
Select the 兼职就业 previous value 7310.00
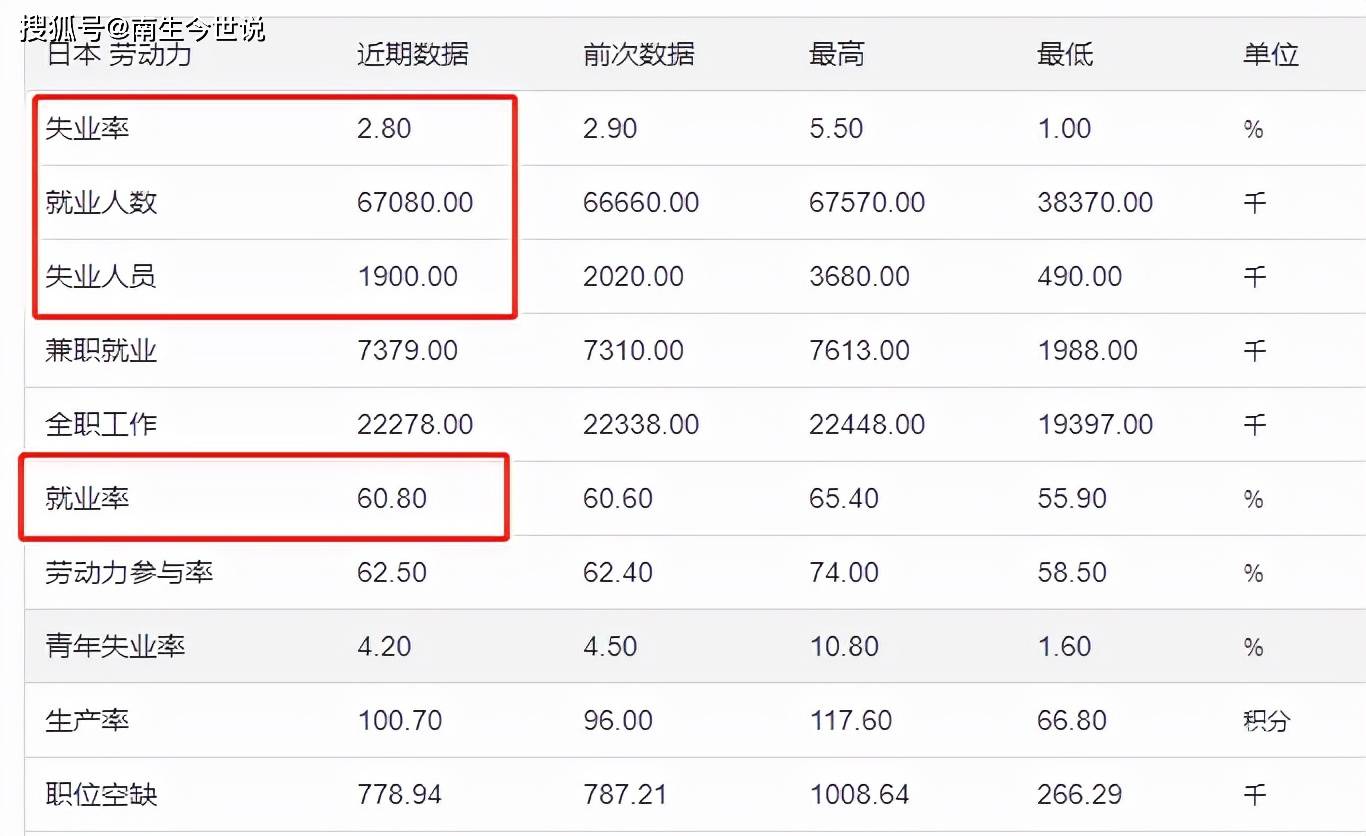634,351
